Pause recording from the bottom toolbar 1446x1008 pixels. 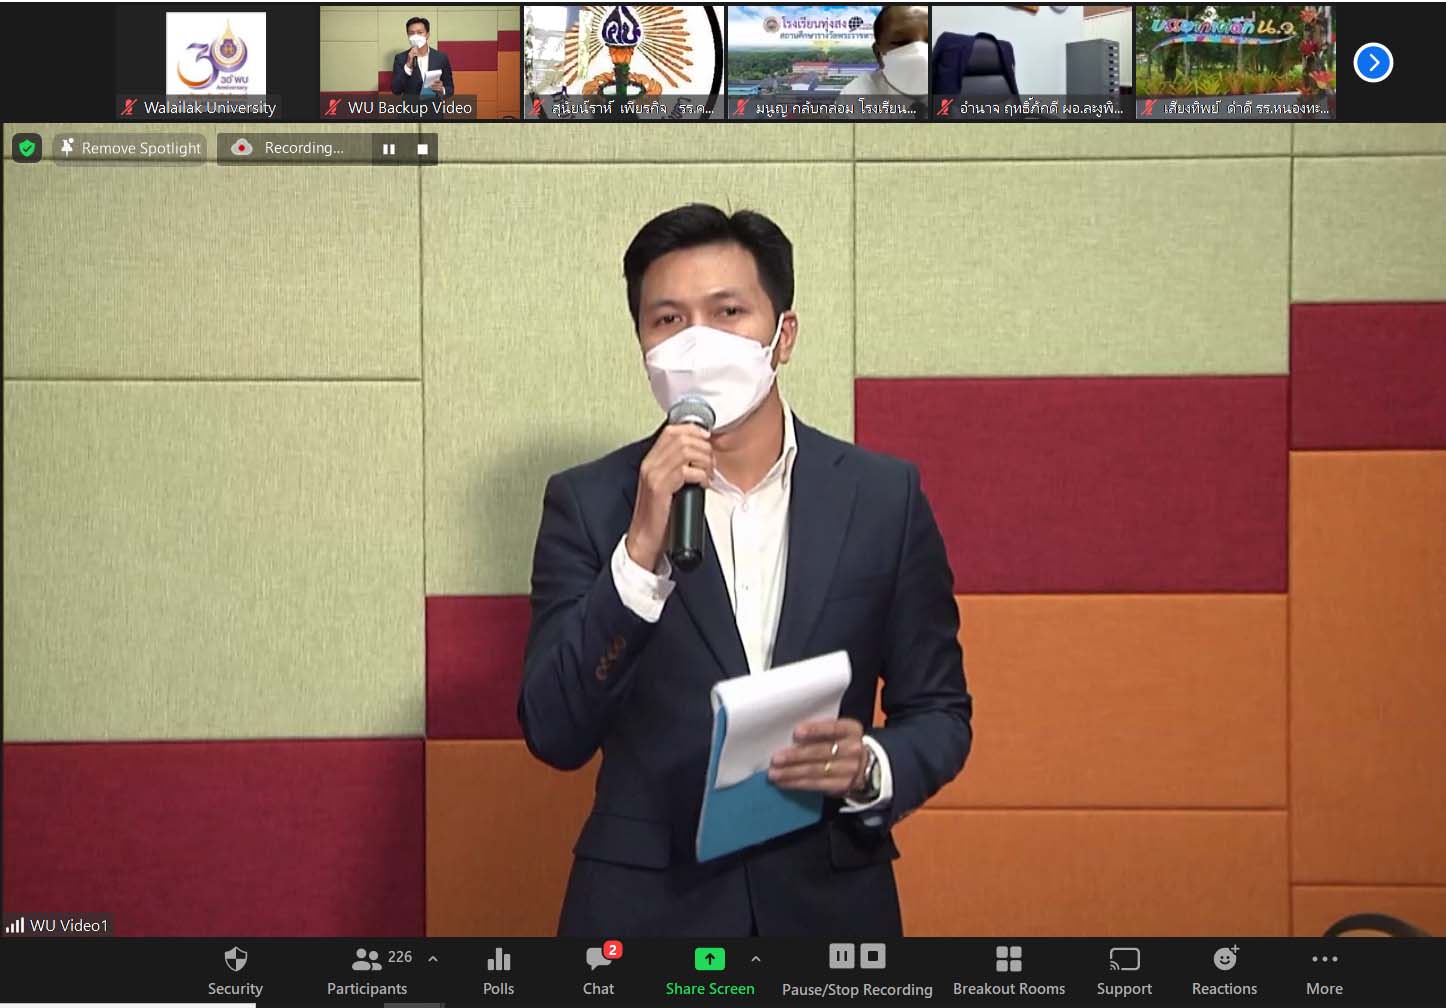point(841,957)
